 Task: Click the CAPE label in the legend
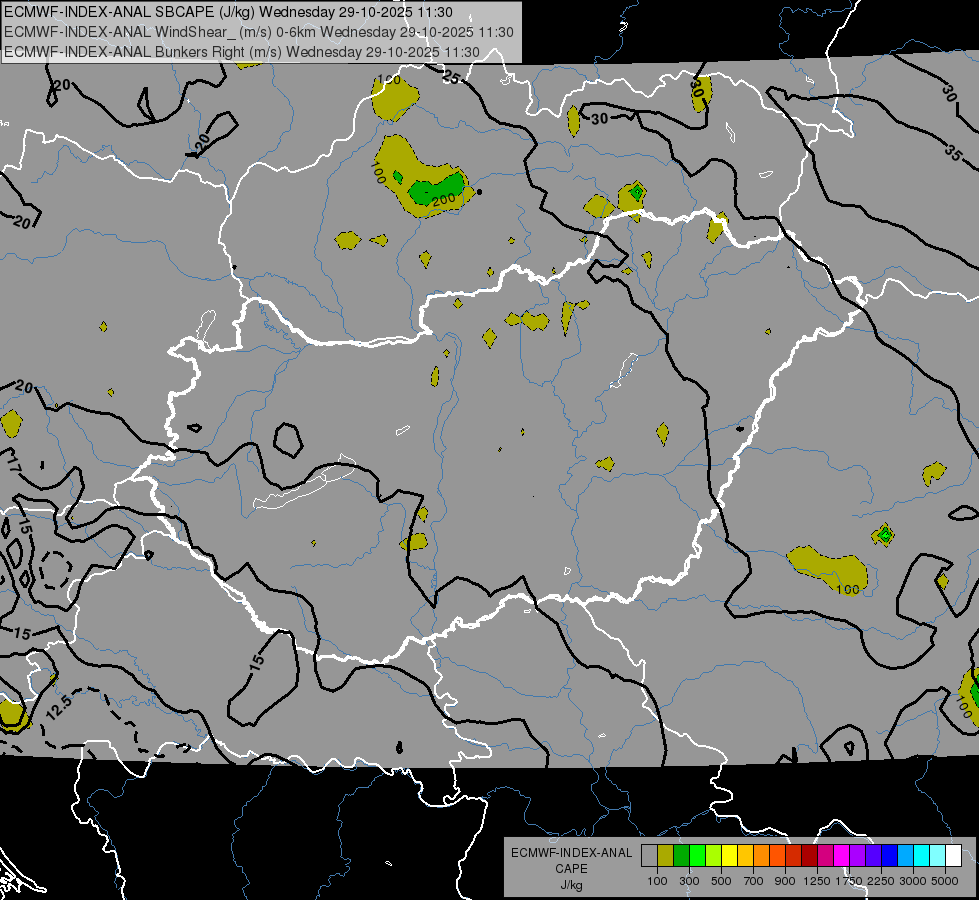click(x=571, y=869)
